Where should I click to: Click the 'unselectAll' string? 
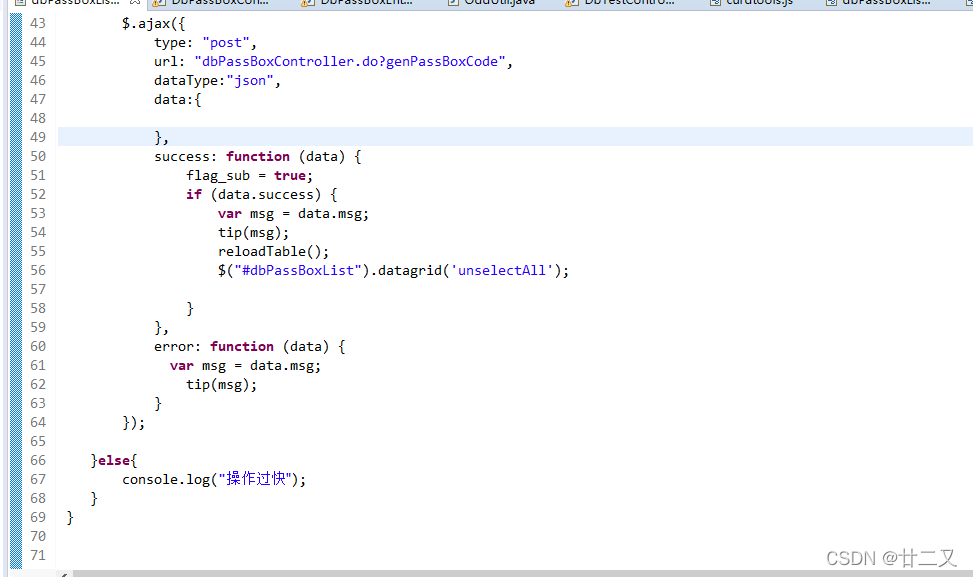point(501,271)
